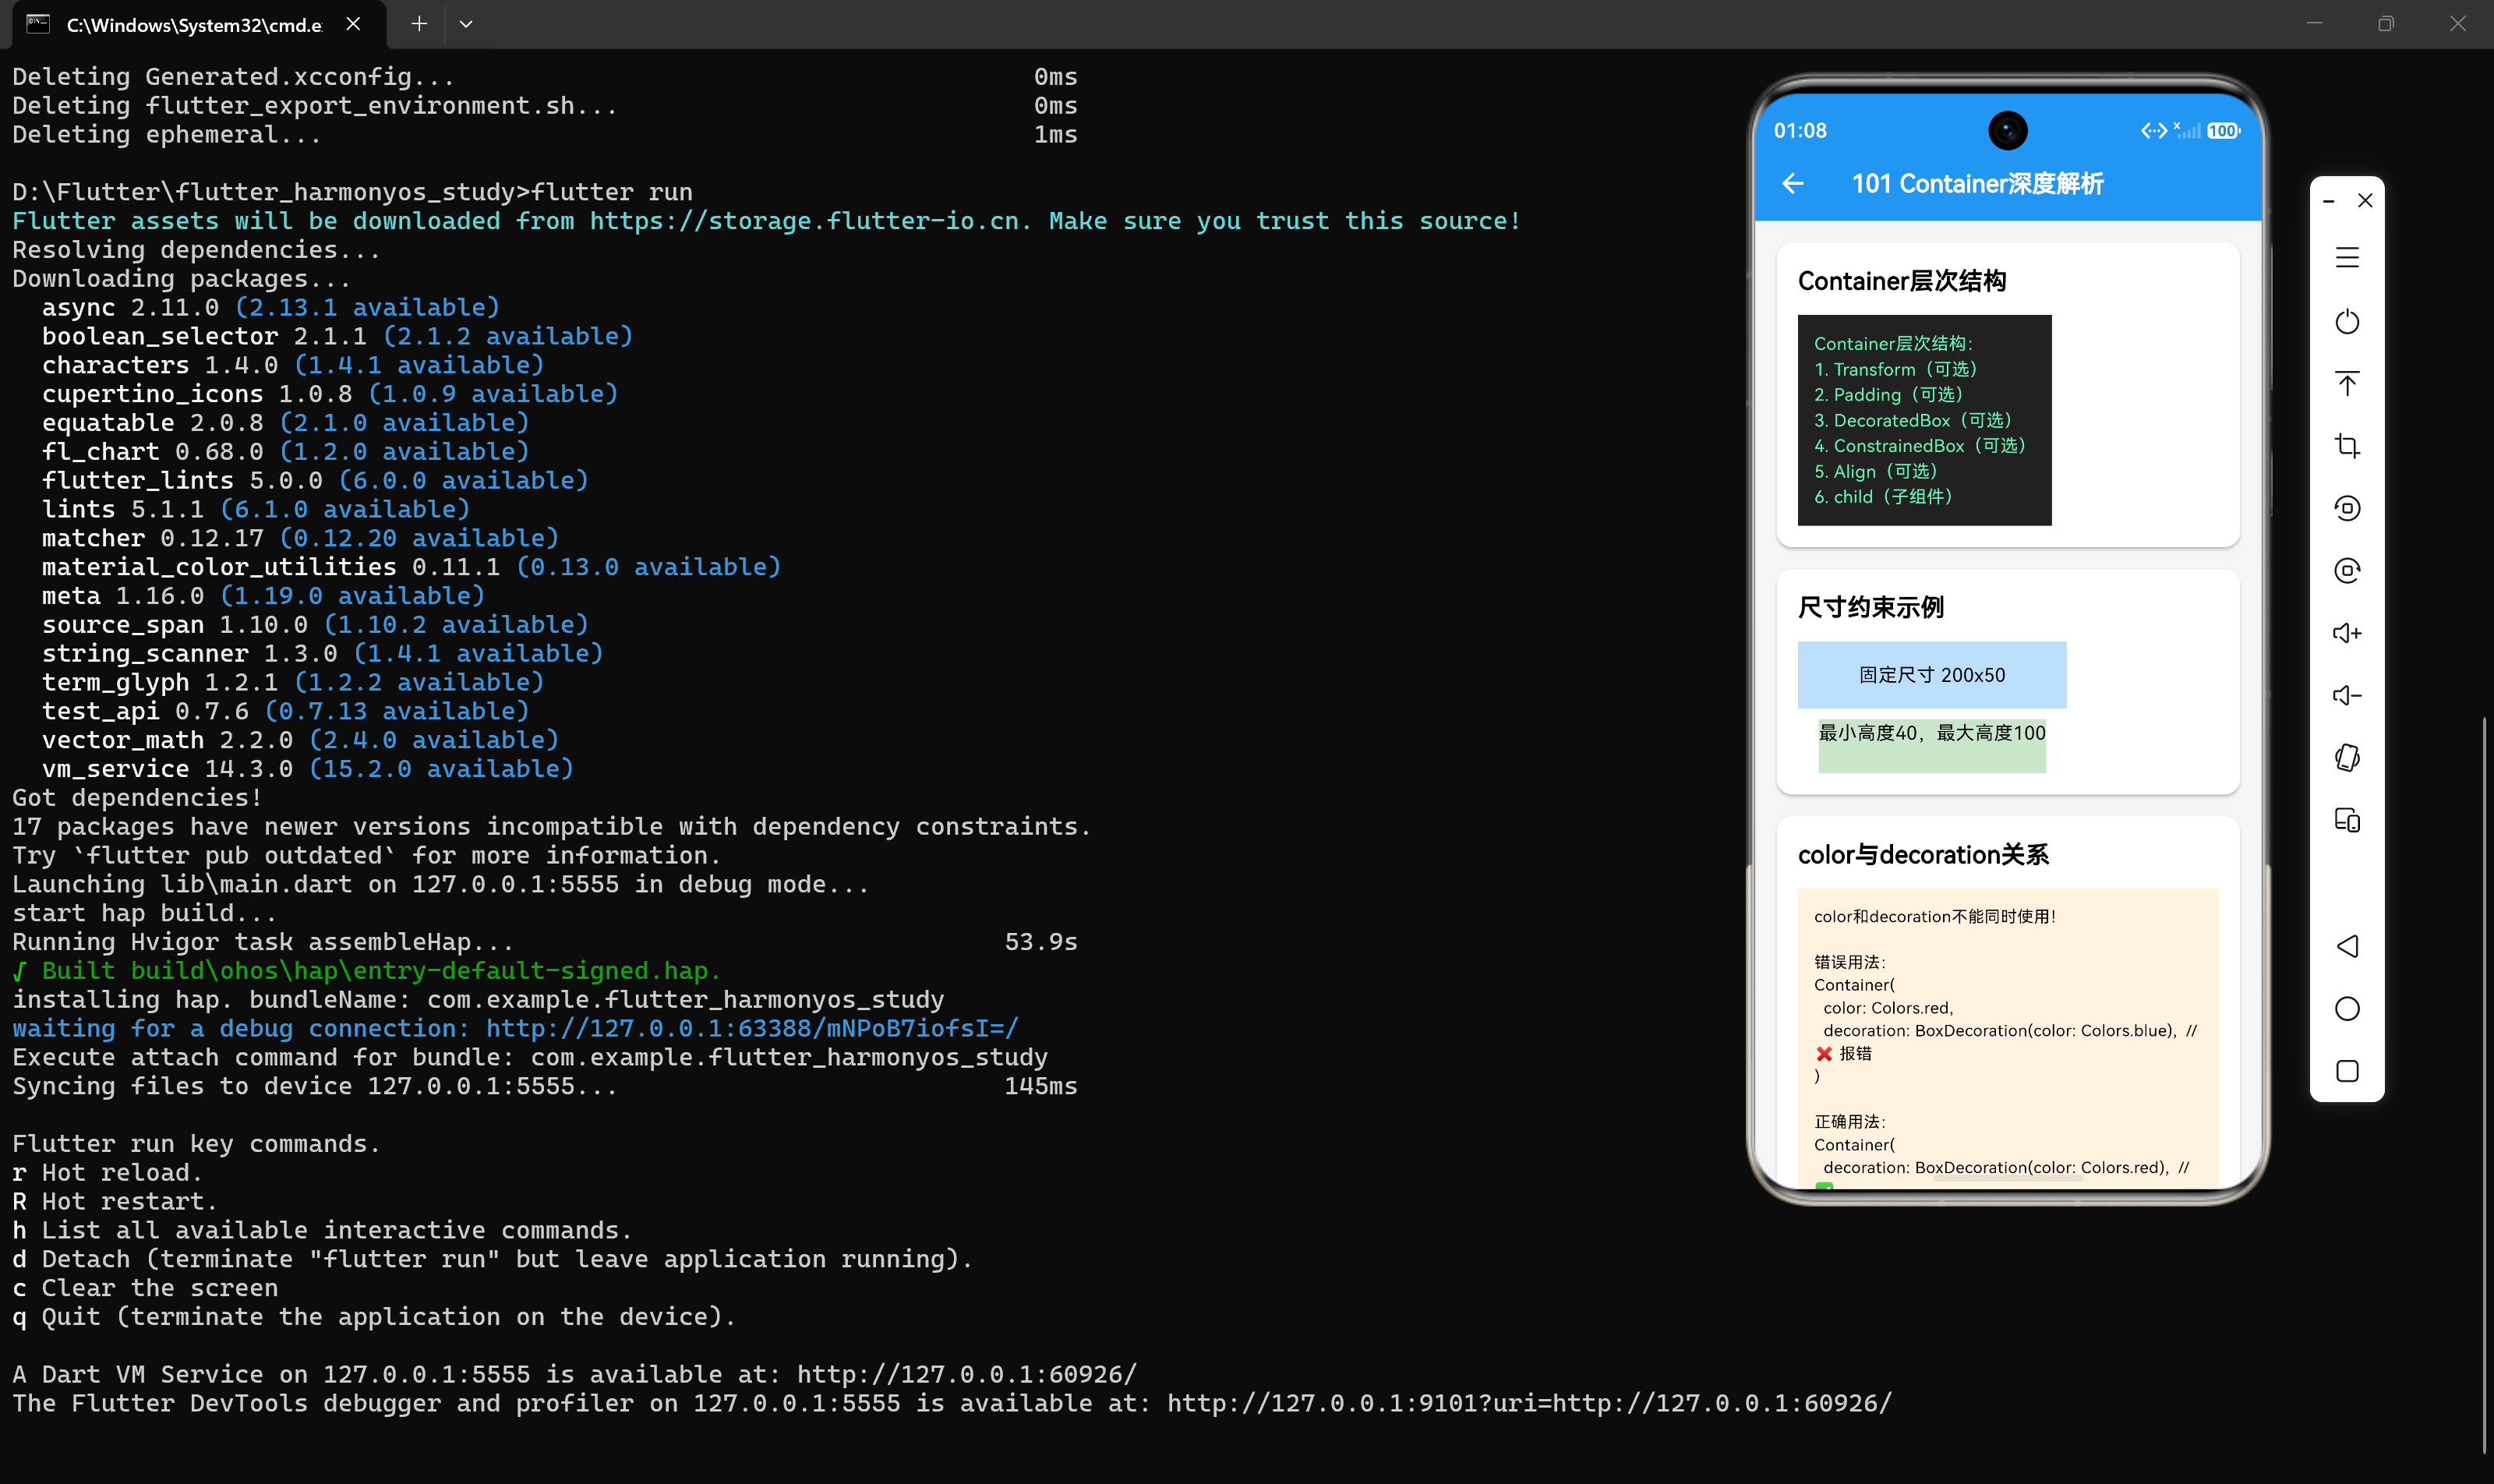The width and height of the screenshot is (2494, 1484).
Task: Click the cmd icon in terminal tab
Action: tap(38, 24)
